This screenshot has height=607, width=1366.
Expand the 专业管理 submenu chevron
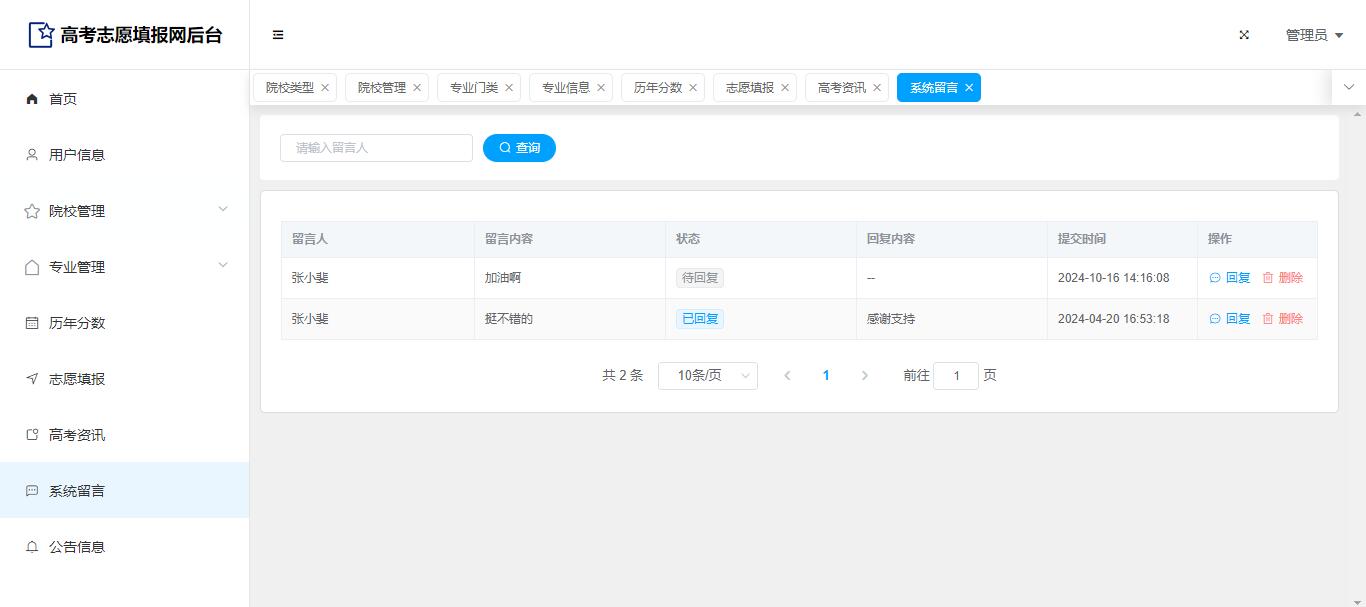(223, 266)
